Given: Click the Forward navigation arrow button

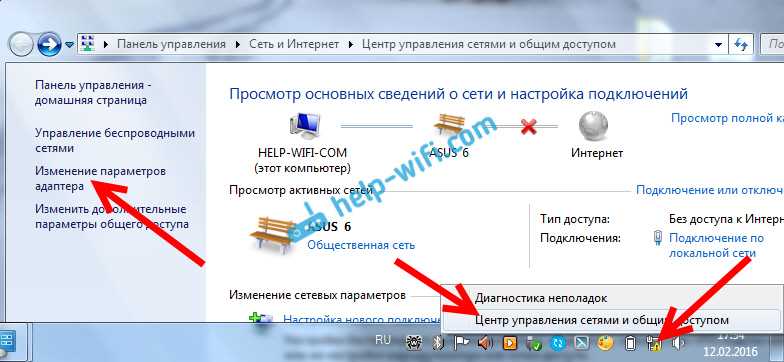Looking at the screenshot, I should pyautogui.click(x=50, y=44).
